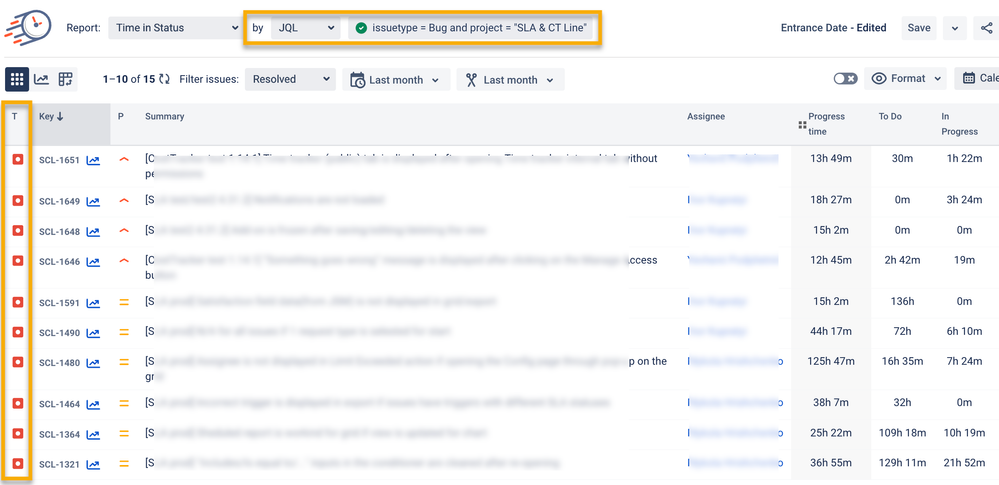
Task: Open issue SCL-1321
Action: click(x=59, y=465)
